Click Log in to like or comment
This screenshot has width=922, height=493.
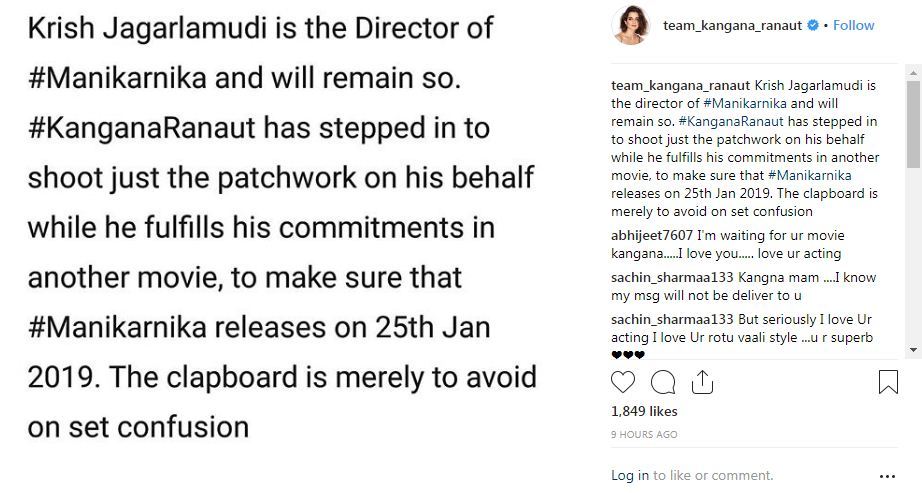tap(630, 475)
